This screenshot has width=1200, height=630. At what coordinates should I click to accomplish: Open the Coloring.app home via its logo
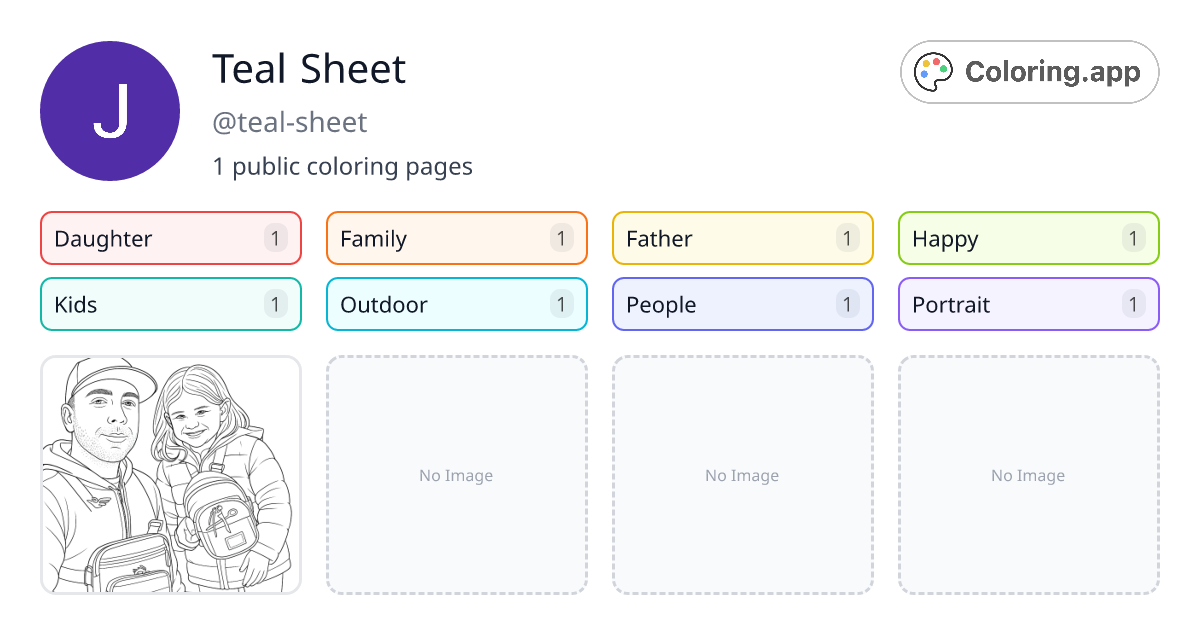tap(1029, 71)
